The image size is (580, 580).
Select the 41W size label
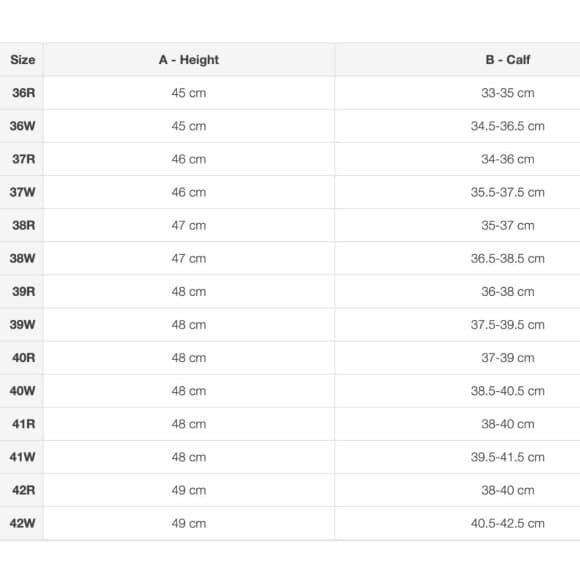(x=23, y=457)
